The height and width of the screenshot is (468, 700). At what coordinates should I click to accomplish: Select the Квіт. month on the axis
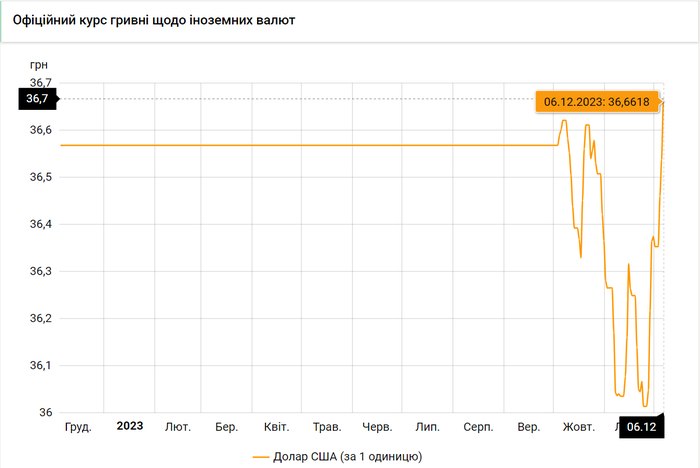click(277, 427)
